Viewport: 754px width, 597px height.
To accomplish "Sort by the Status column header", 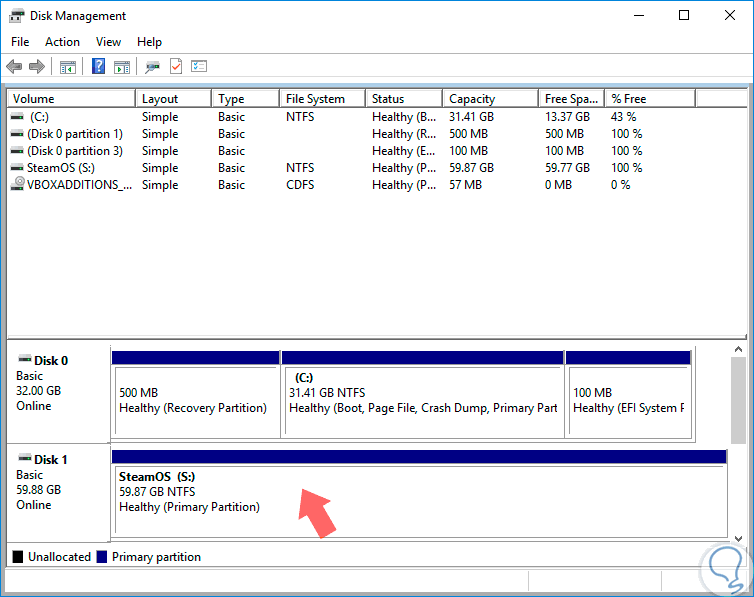I will coord(404,99).
